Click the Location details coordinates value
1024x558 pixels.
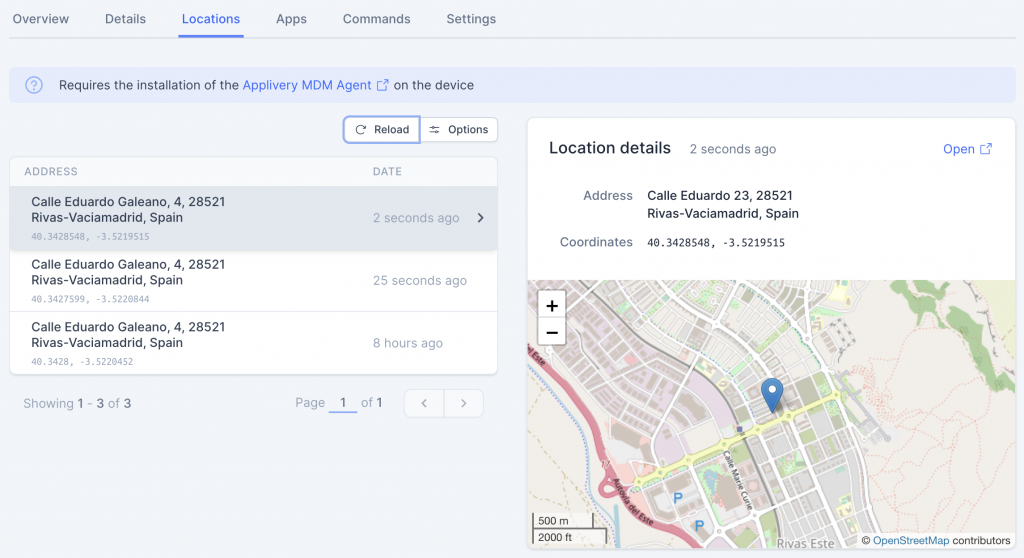[x=716, y=242]
